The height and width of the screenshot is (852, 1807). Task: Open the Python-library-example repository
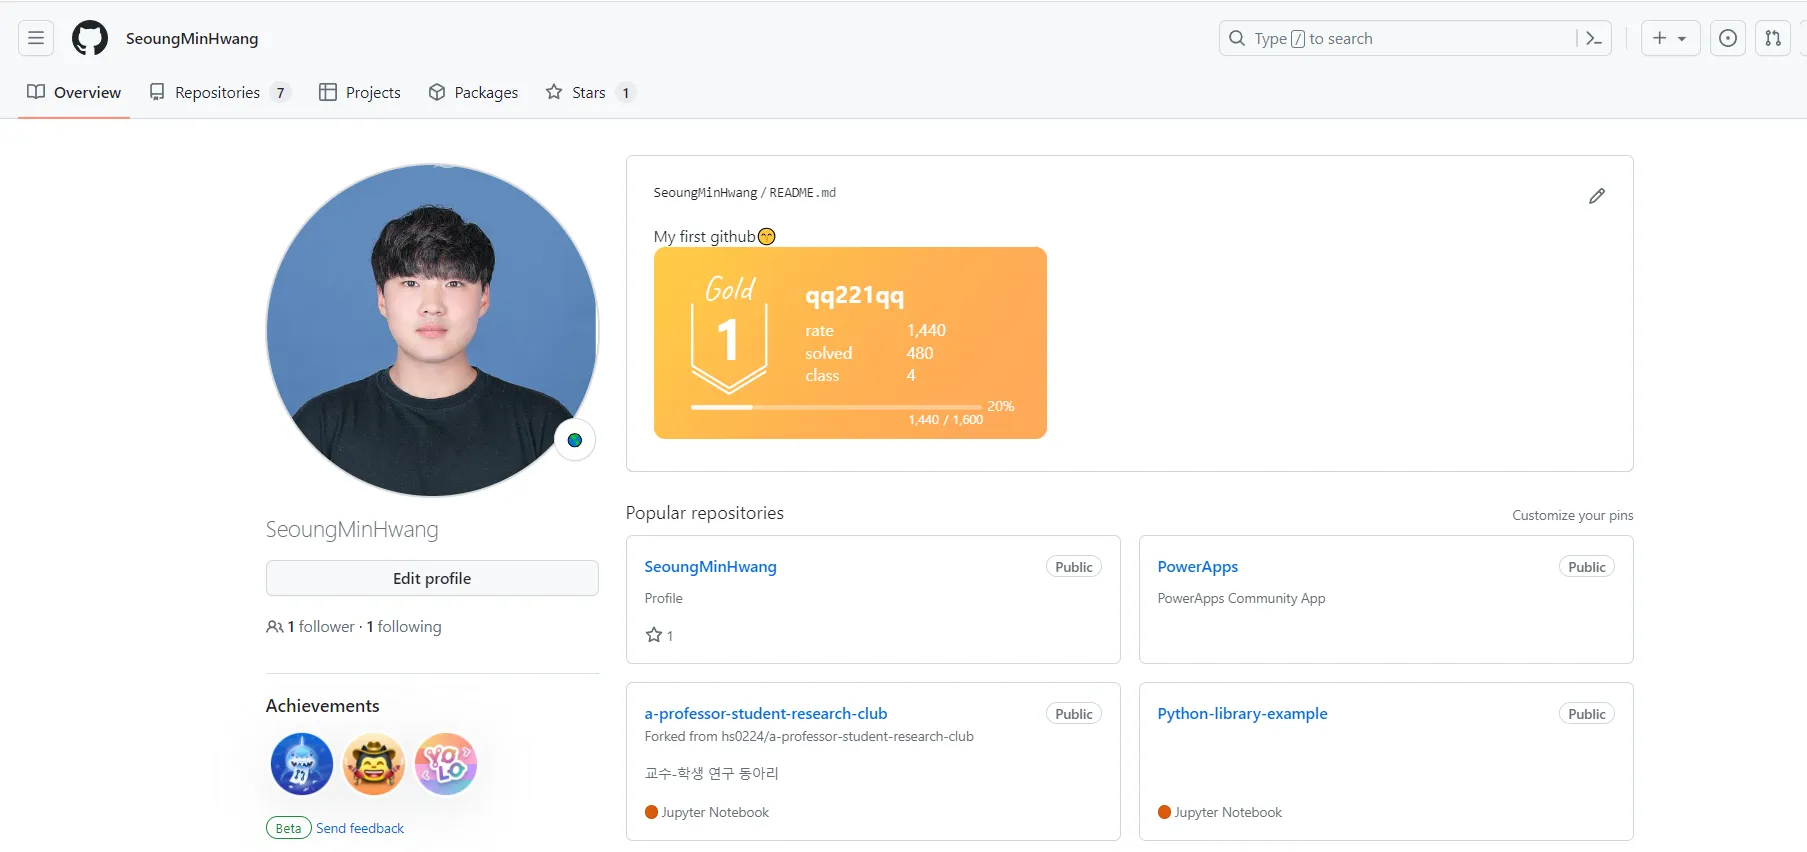(x=1242, y=713)
